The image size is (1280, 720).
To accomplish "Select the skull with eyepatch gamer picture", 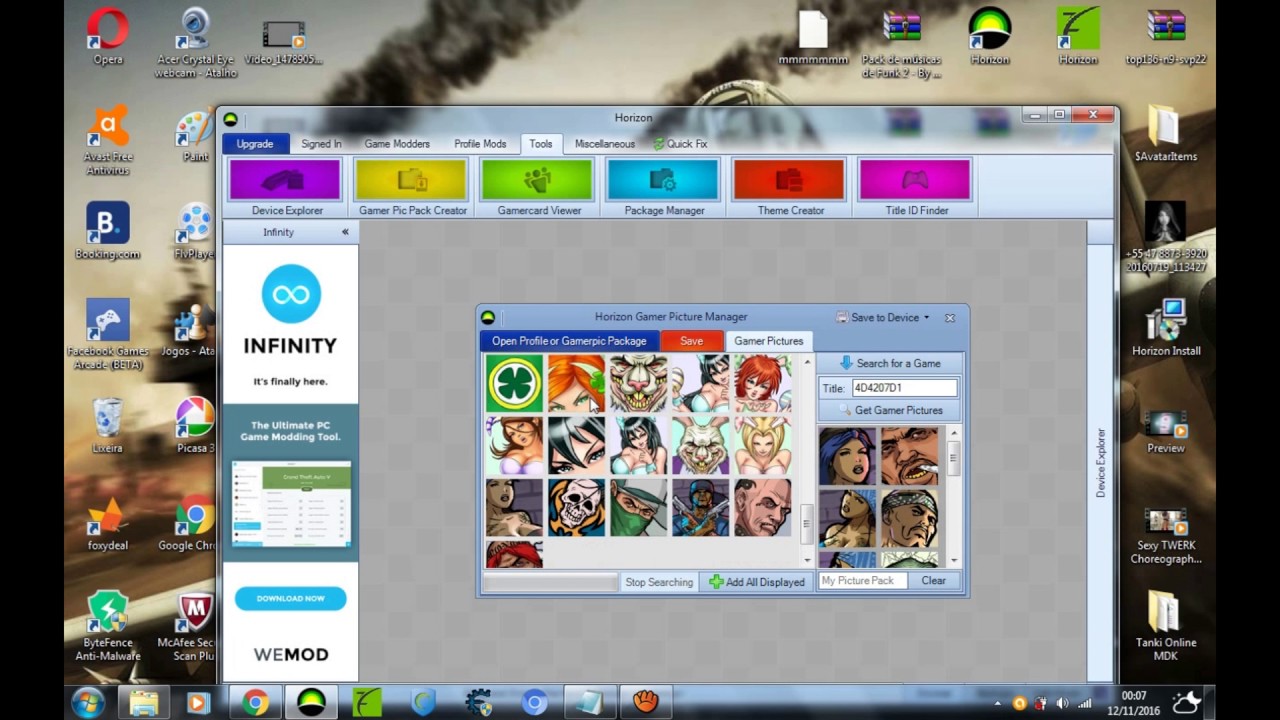I will coord(576,507).
